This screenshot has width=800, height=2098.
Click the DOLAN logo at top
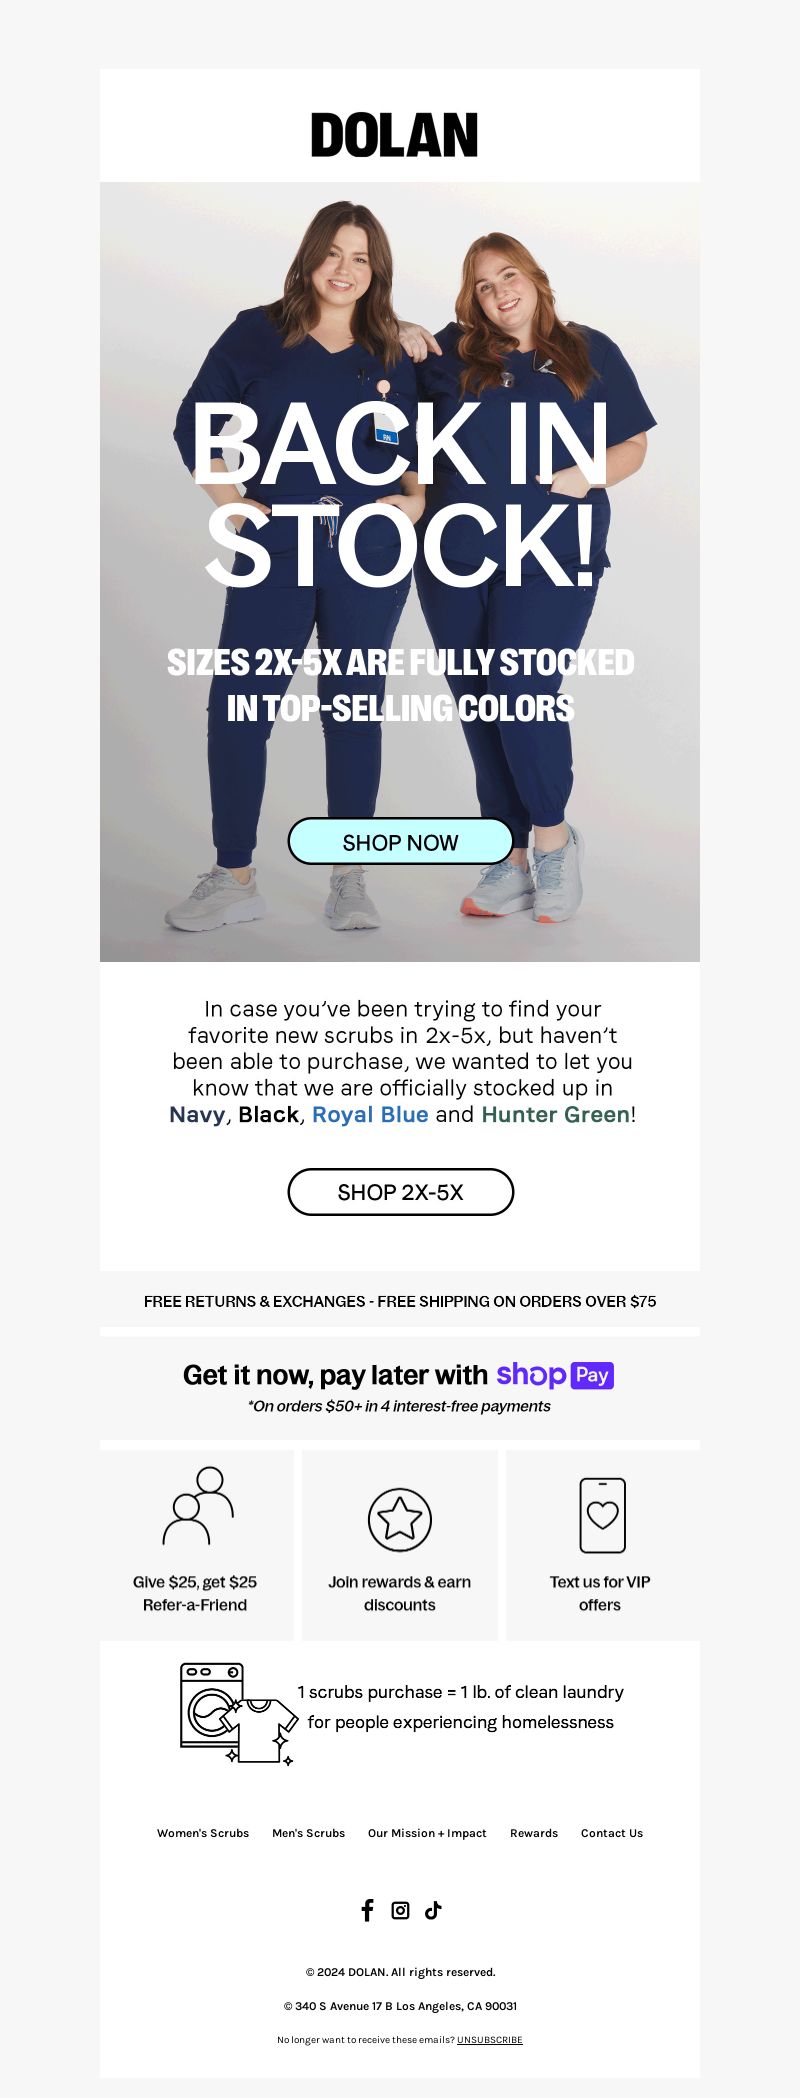(x=394, y=135)
